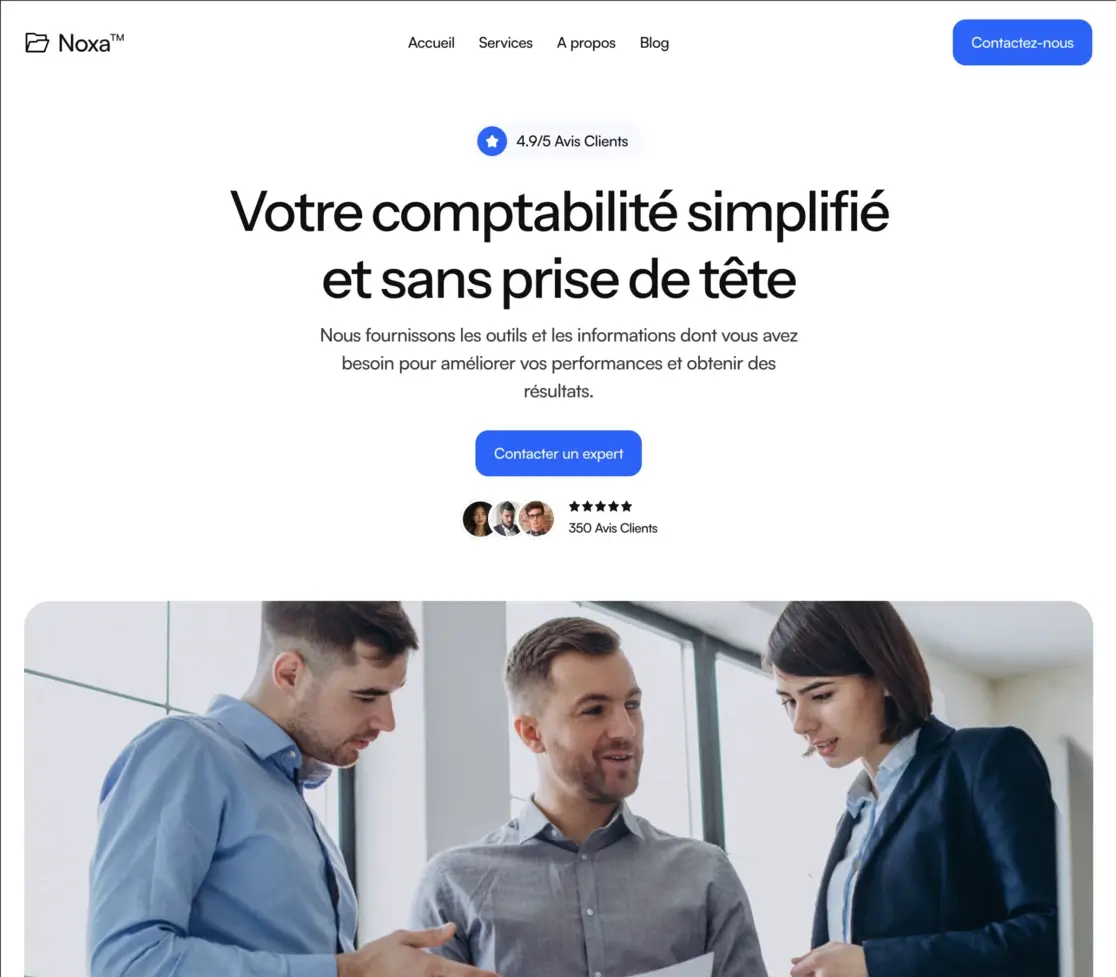
Task: Navigate to the Blog link
Action: [654, 43]
